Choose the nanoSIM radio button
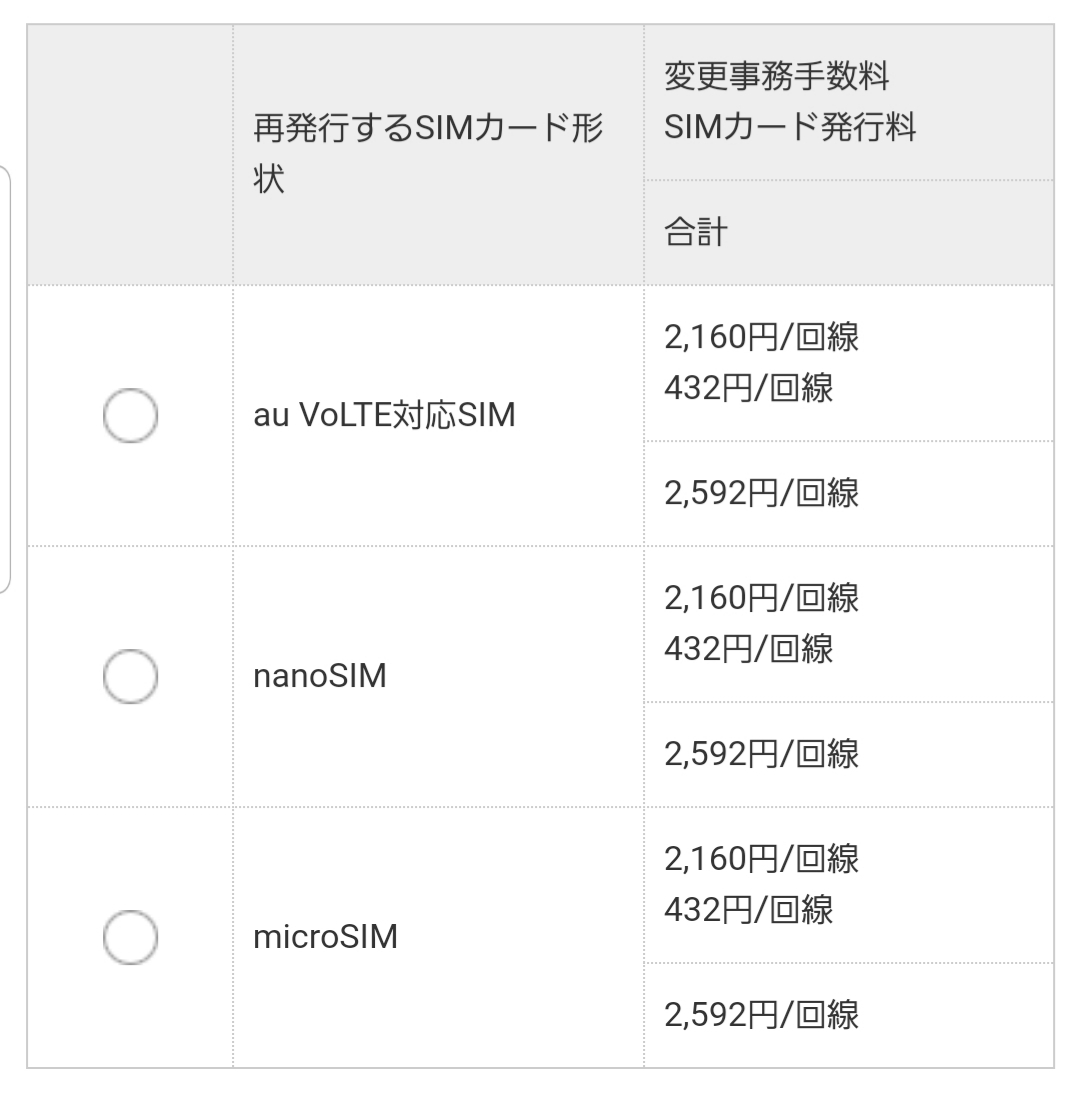This screenshot has width=1076, height=1109. [x=130, y=676]
